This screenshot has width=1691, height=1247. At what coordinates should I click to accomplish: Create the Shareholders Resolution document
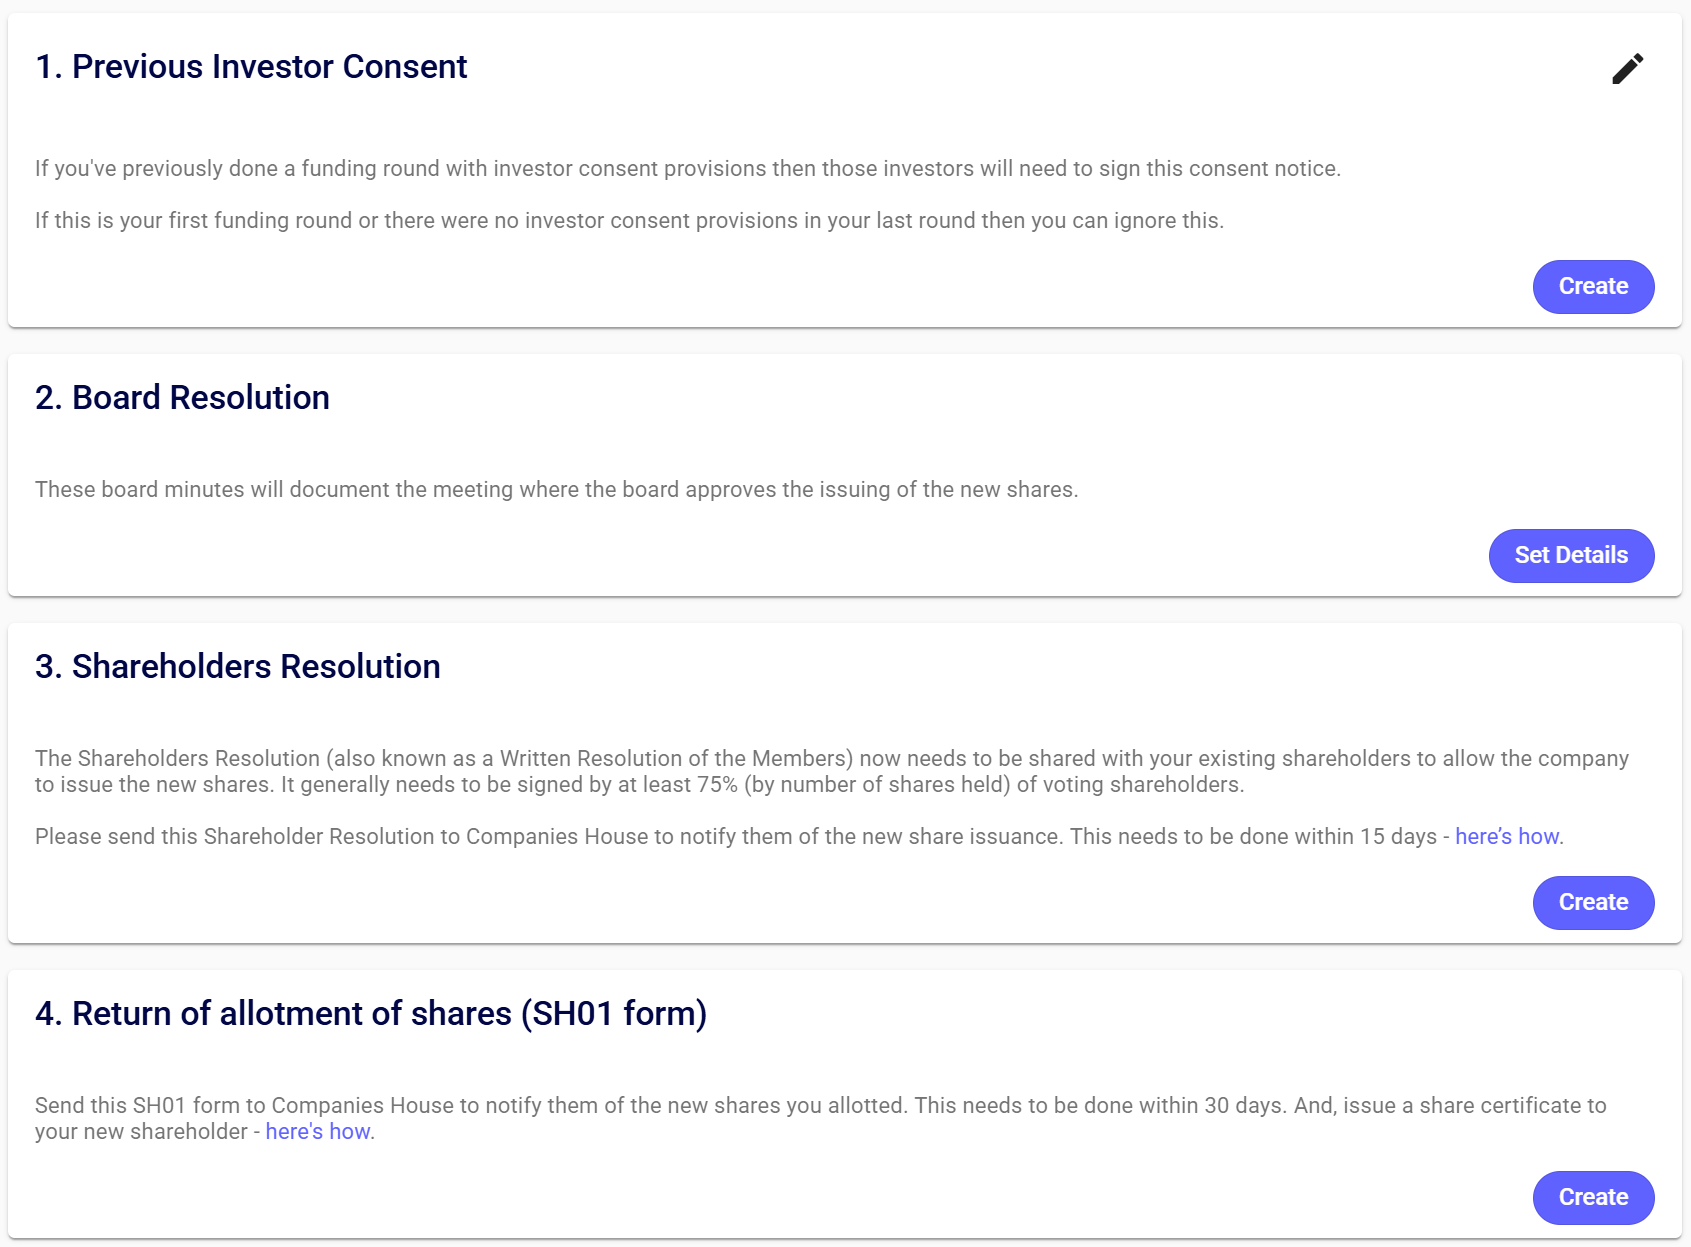pos(1593,903)
